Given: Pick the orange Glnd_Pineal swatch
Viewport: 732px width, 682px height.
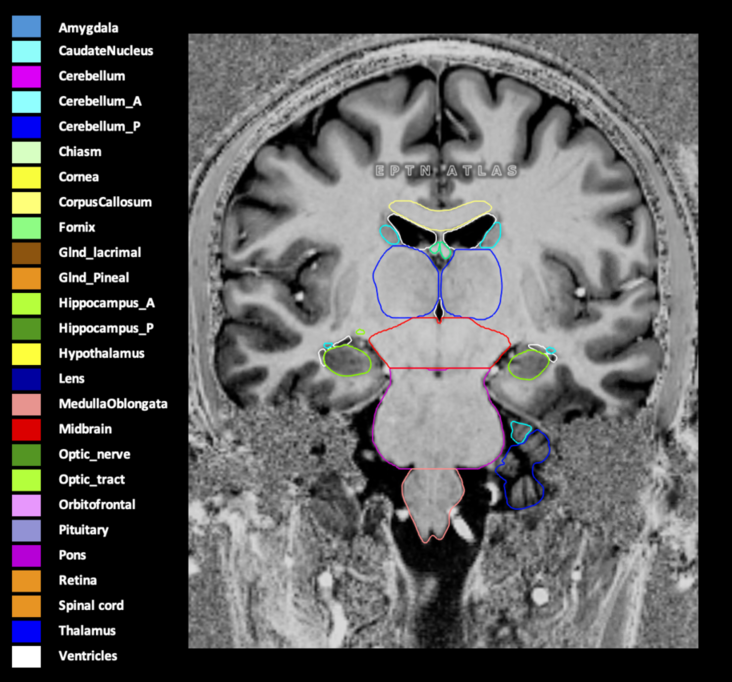Looking at the screenshot, I should [x=26, y=279].
